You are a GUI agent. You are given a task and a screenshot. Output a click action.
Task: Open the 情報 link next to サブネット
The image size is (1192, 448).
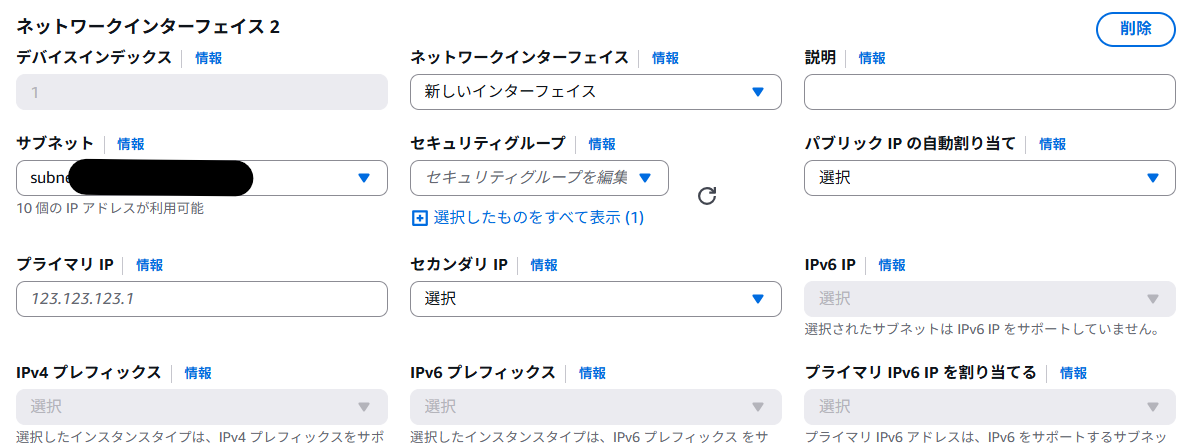[131, 144]
